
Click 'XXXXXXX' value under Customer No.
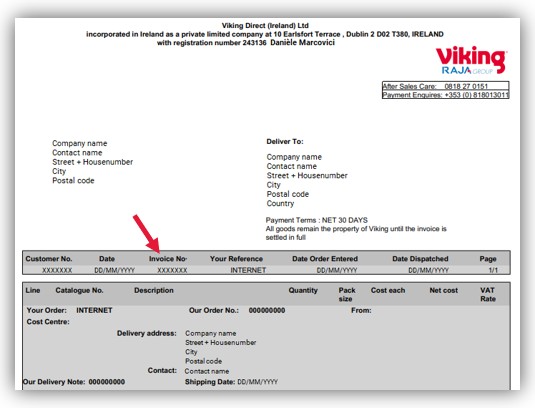[x=57, y=270]
